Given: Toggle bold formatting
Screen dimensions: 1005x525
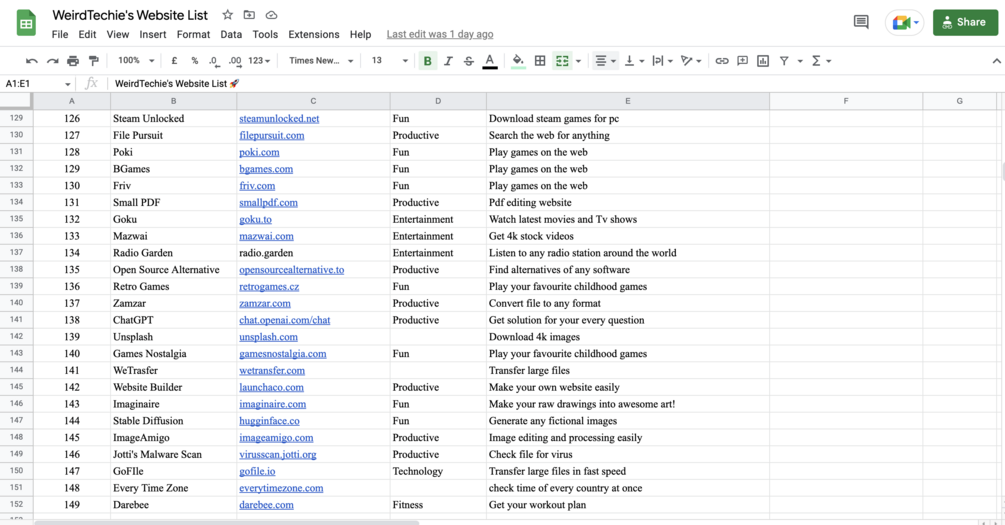Looking at the screenshot, I should coord(428,61).
